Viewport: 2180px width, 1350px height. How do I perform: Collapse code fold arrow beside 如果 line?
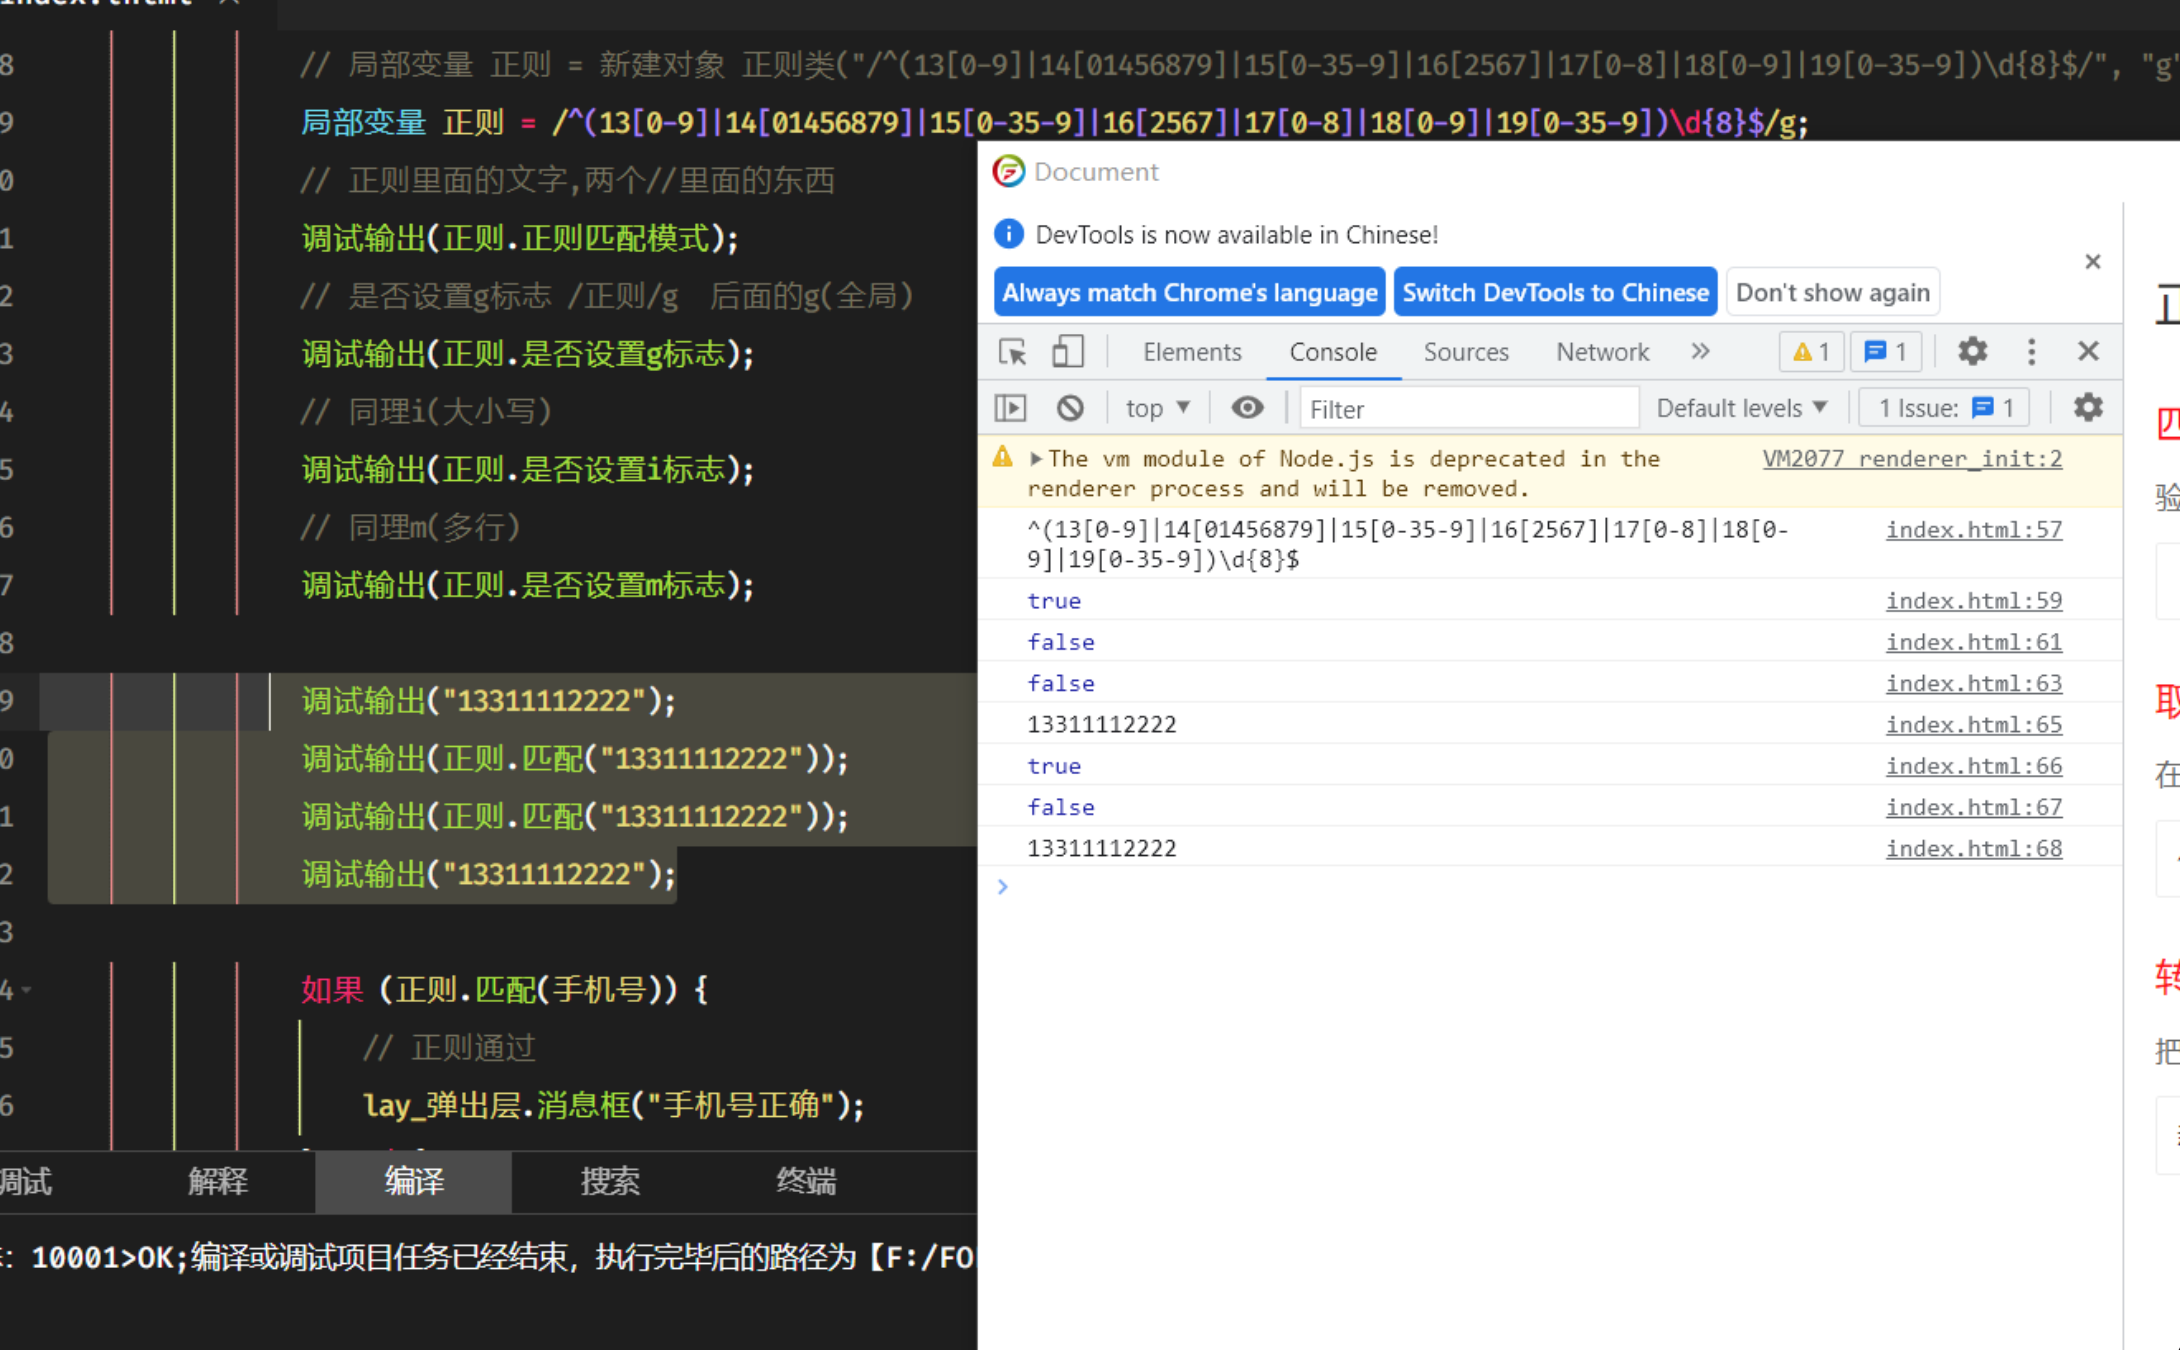point(27,990)
